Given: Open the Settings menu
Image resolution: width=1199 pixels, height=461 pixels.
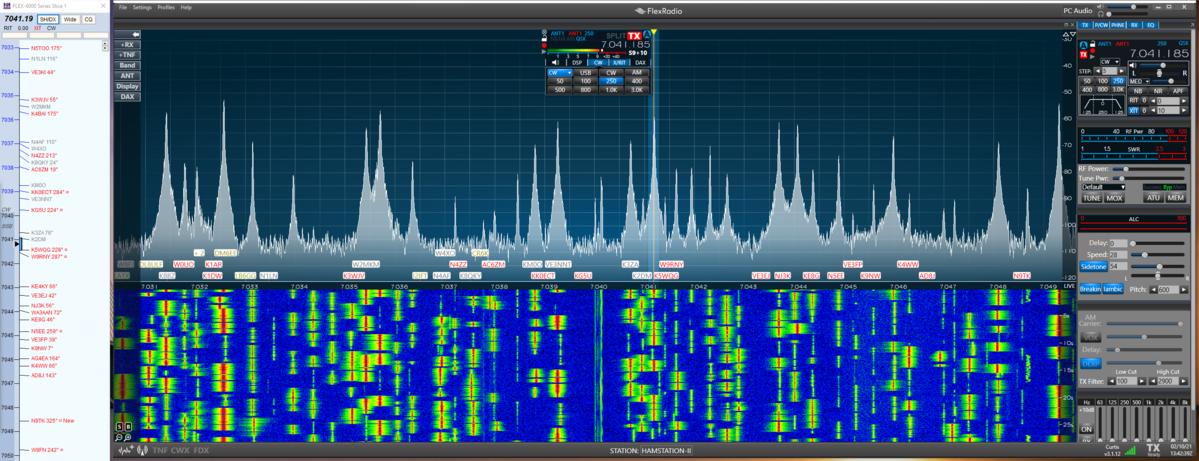Looking at the screenshot, I should click(x=142, y=7).
